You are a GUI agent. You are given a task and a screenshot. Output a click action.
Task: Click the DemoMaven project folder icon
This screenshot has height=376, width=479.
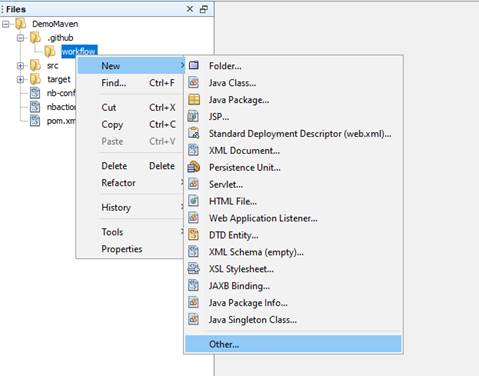(x=21, y=24)
